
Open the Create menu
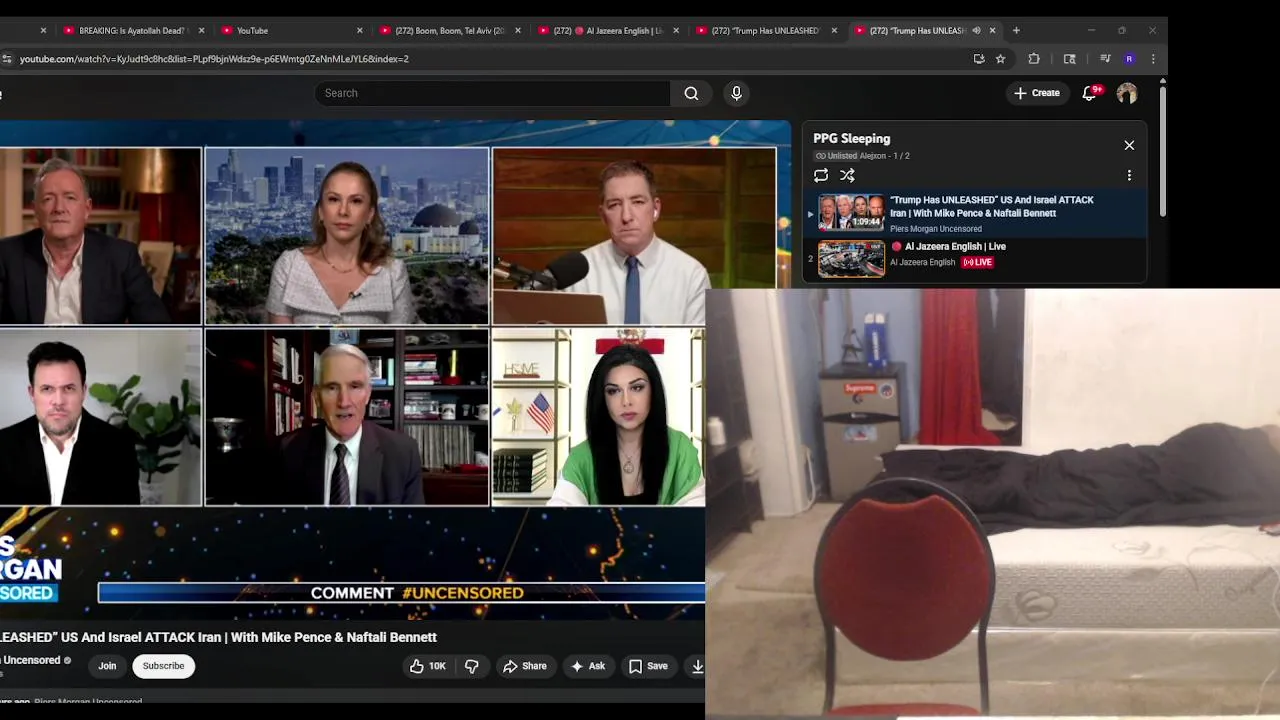click(1036, 93)
